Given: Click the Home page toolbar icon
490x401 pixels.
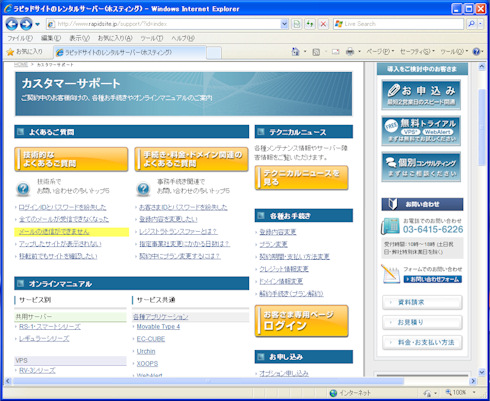Looking at the screenshot, I should click(295, 52).
